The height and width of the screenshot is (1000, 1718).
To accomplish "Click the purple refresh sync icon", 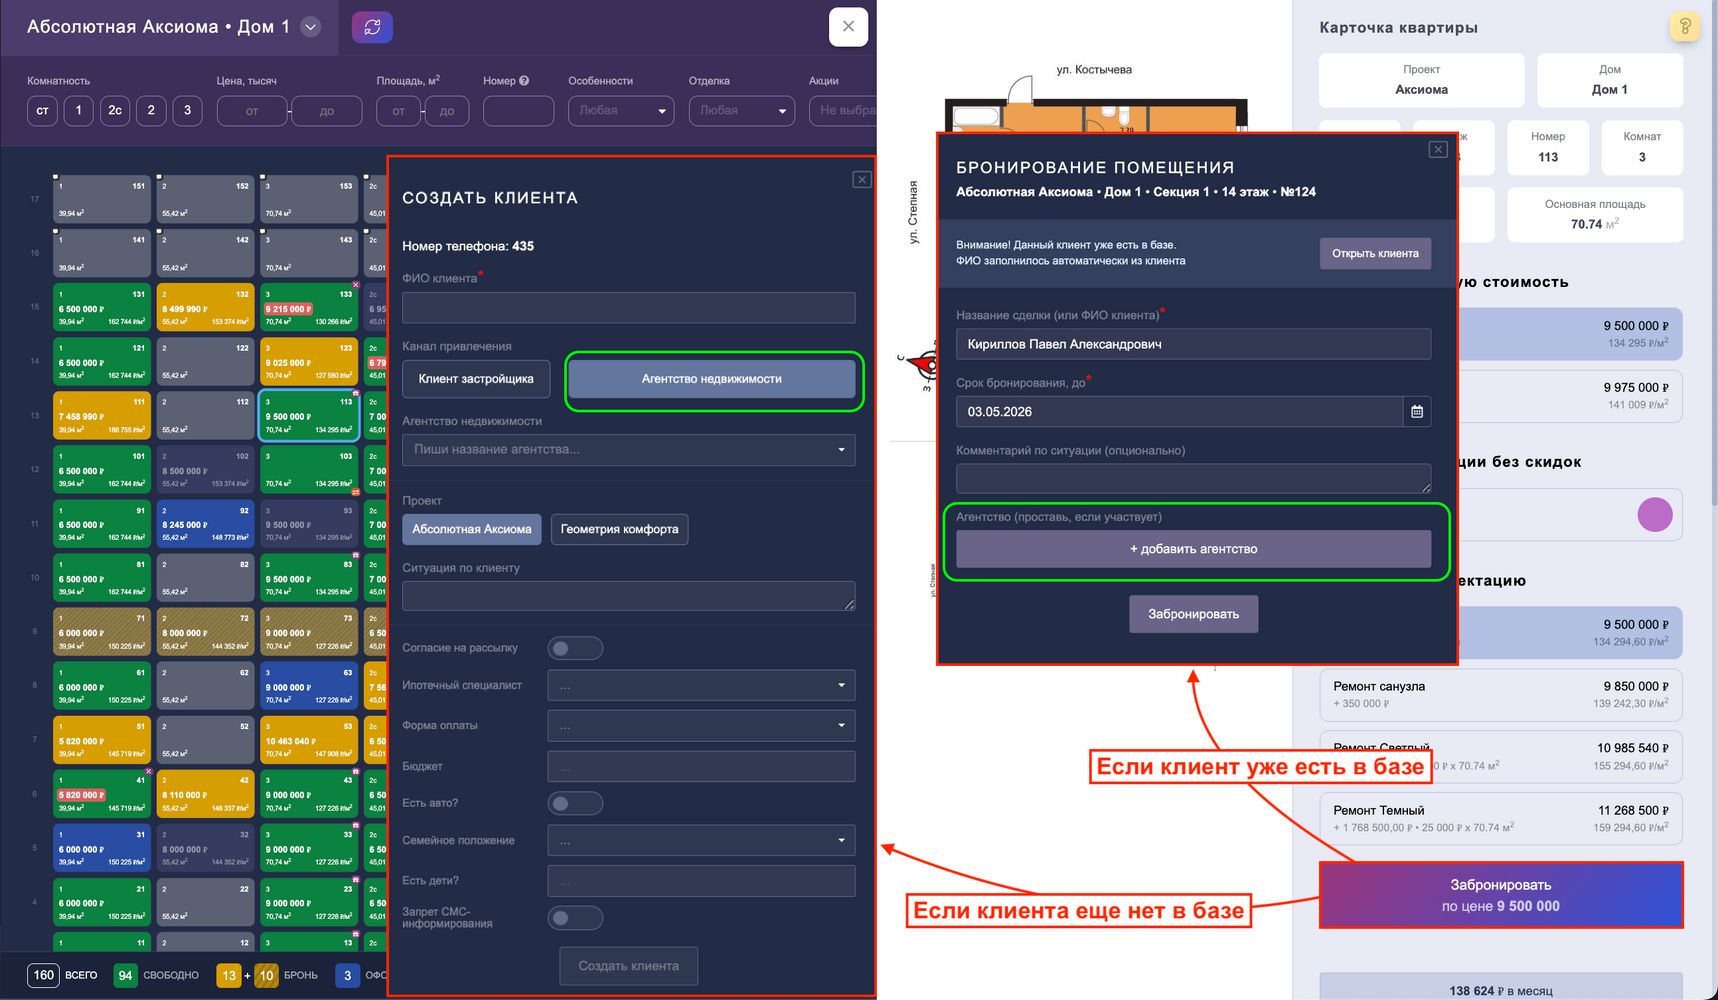I will coord(372,27).
